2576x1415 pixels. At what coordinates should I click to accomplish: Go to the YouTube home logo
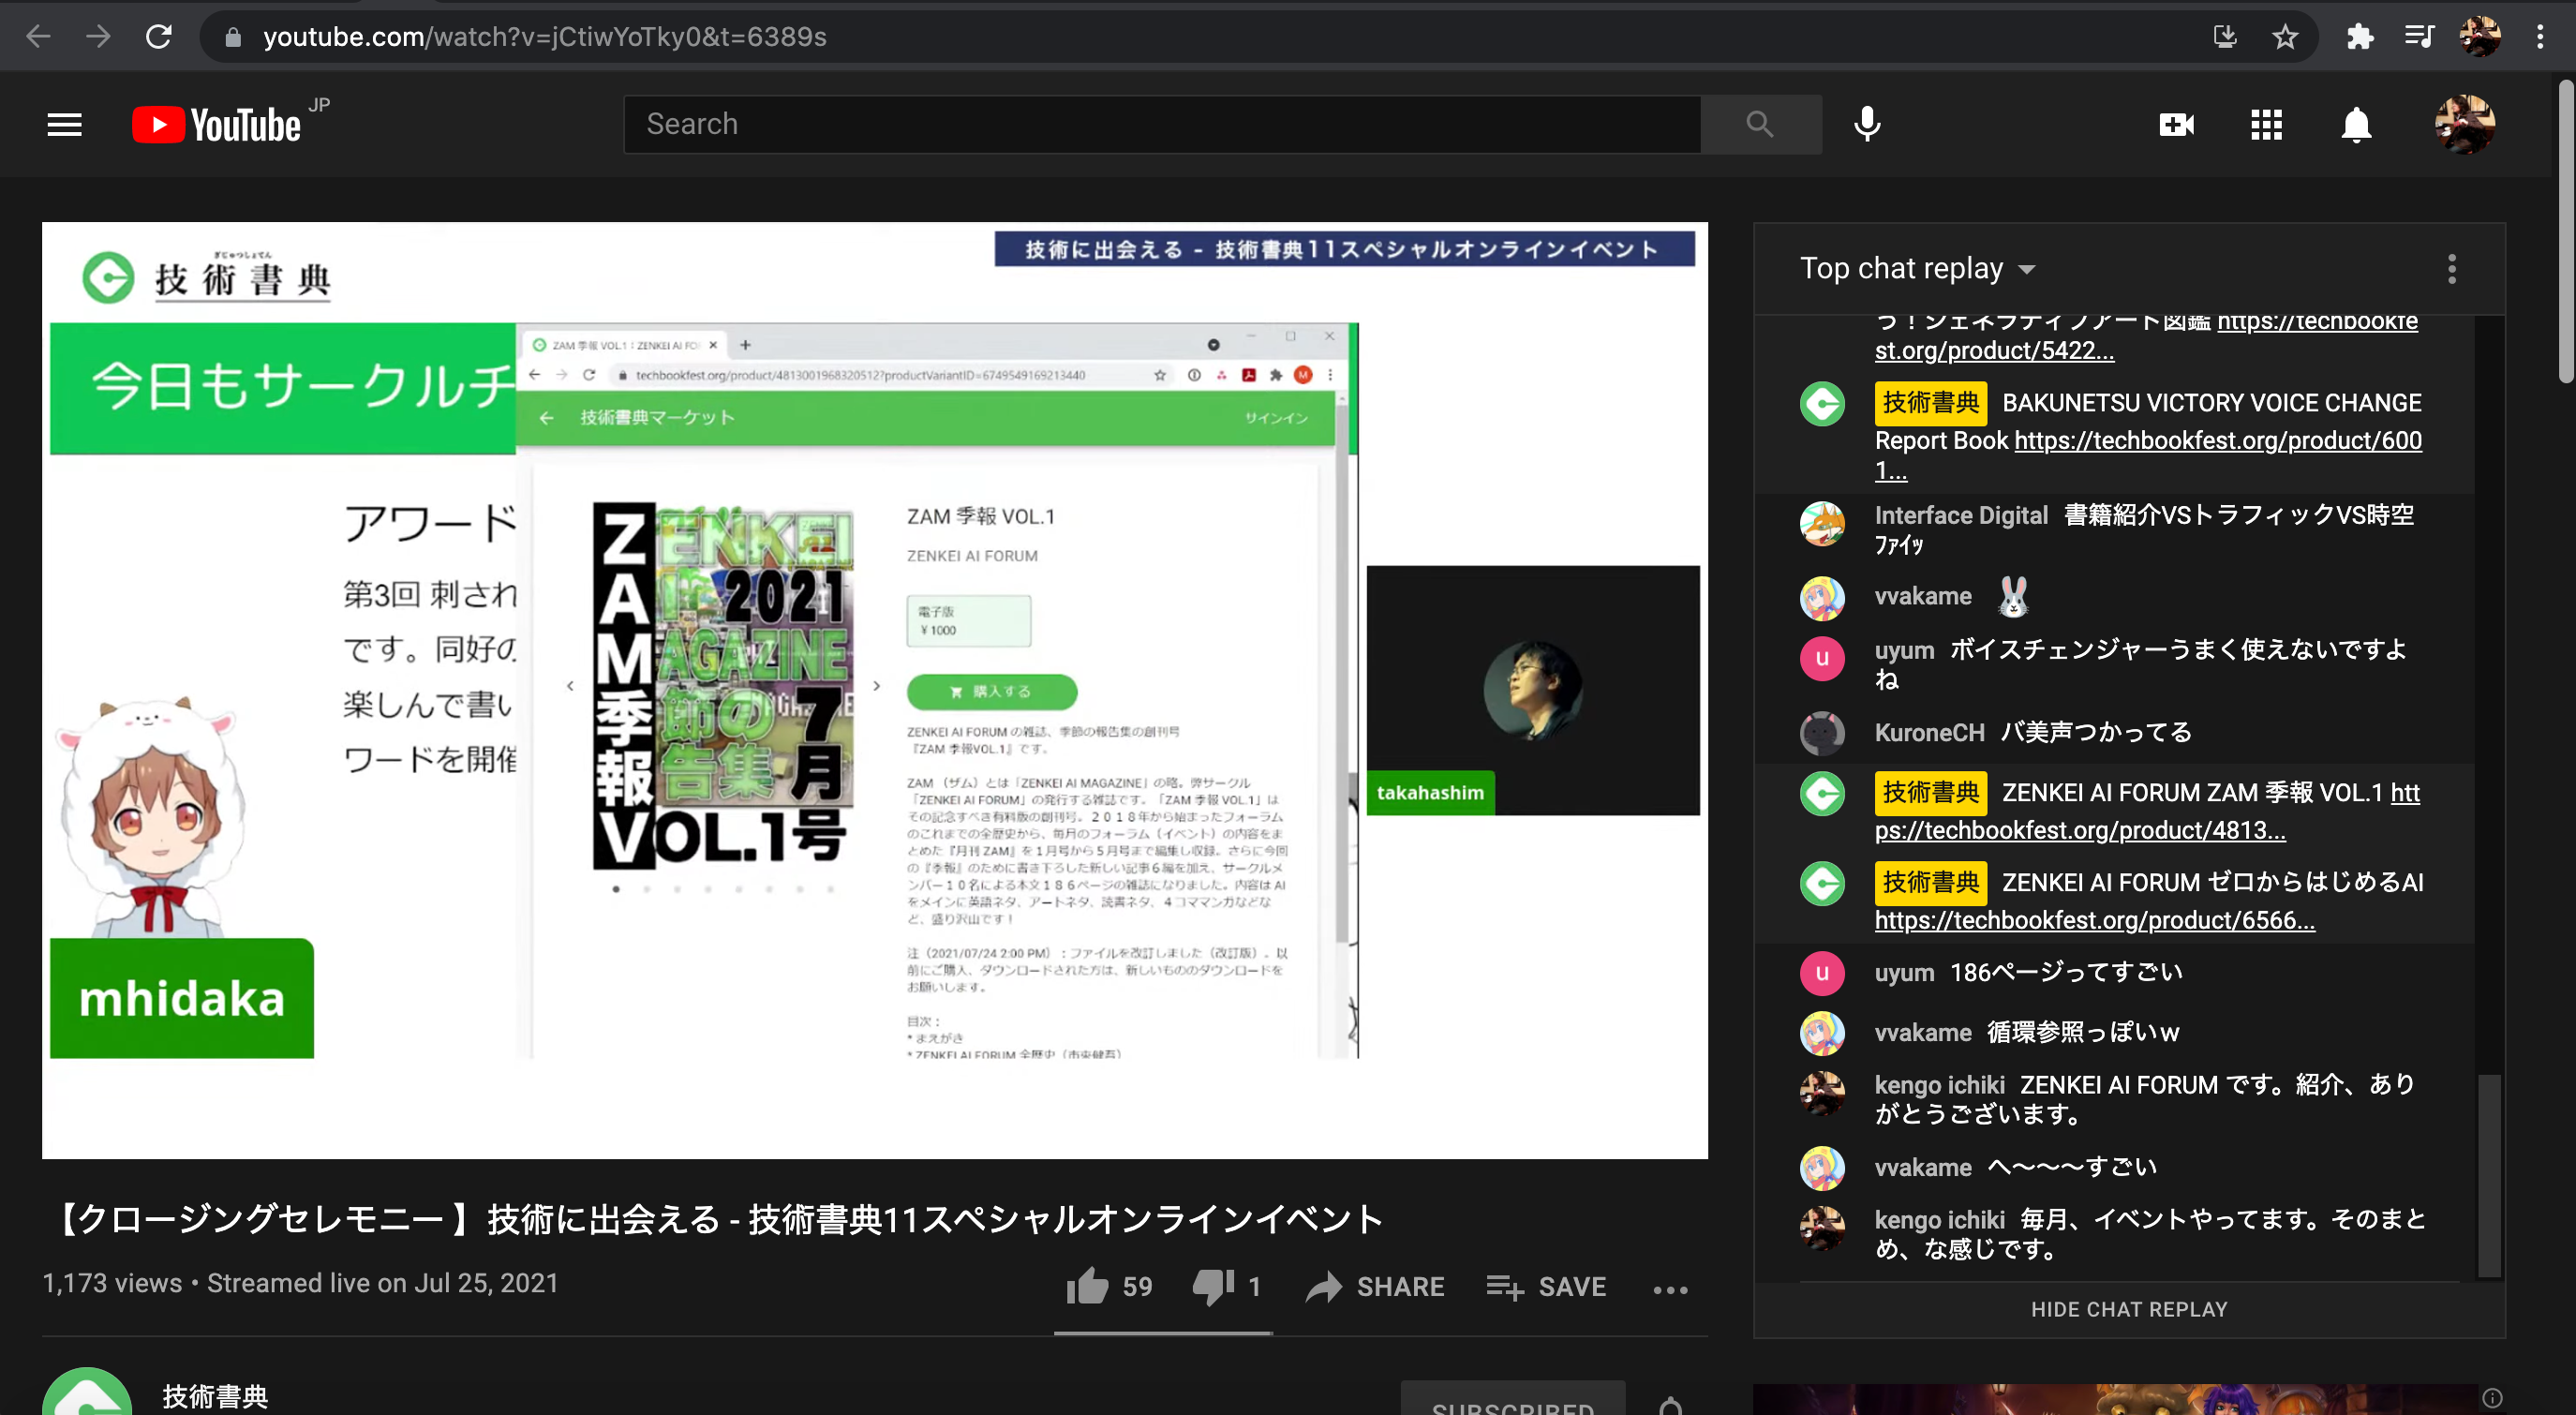tap(216, 125)
